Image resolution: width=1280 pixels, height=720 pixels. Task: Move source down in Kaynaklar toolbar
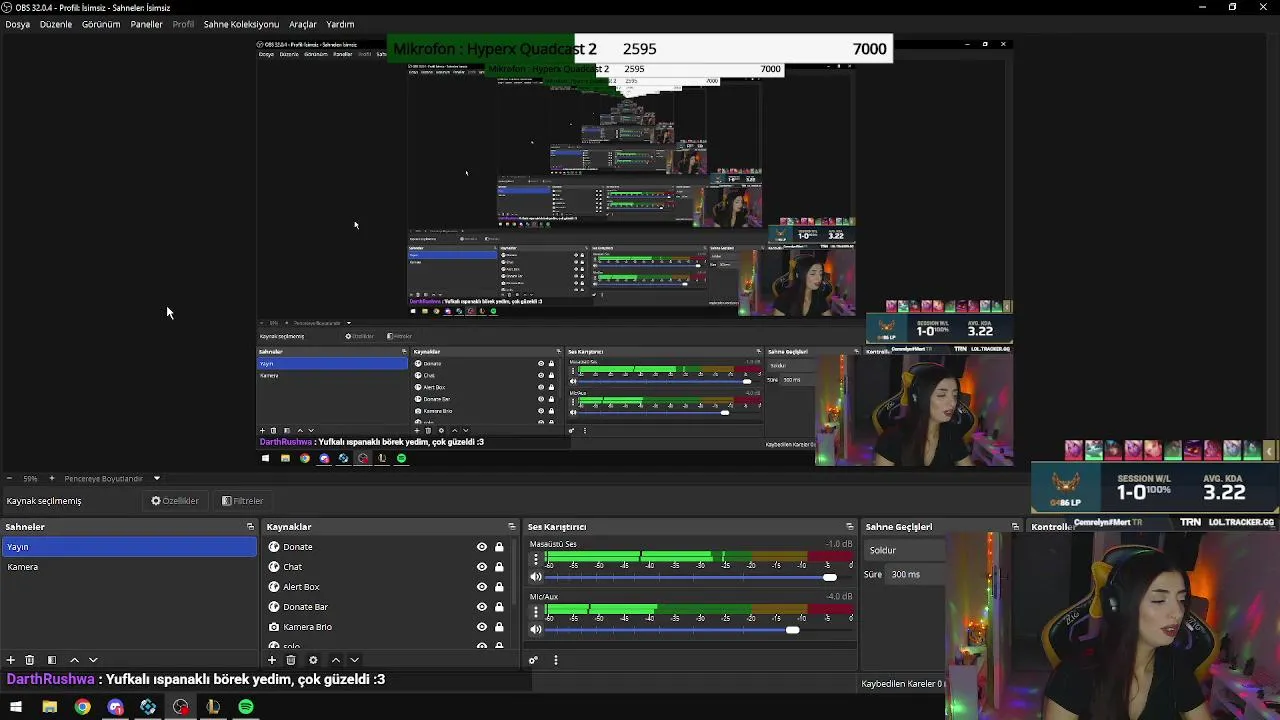coord(354,660)
